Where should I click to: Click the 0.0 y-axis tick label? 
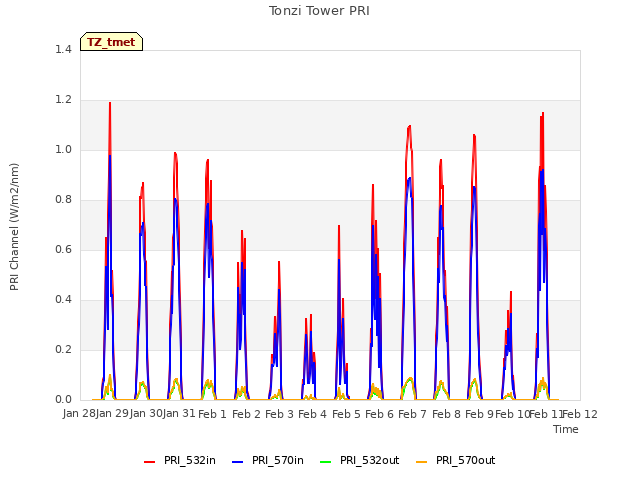coord(63,400)
